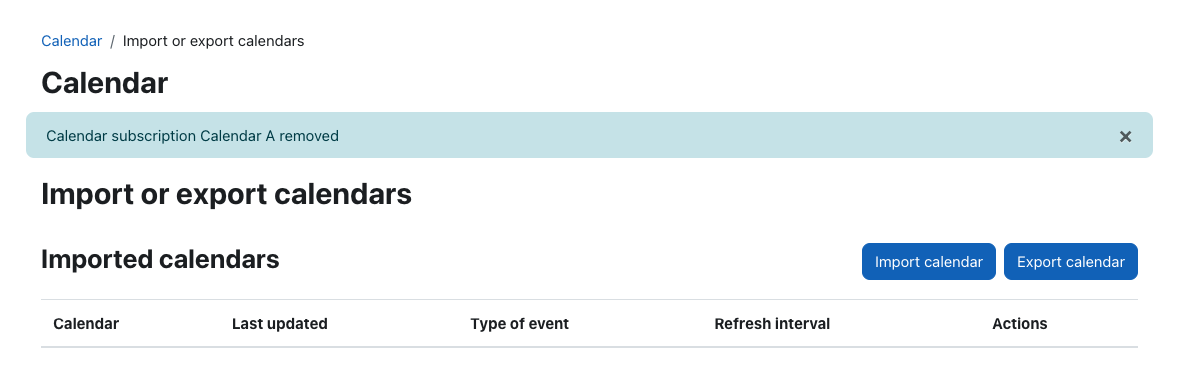Click the Type of event column header

coord(519,324)
